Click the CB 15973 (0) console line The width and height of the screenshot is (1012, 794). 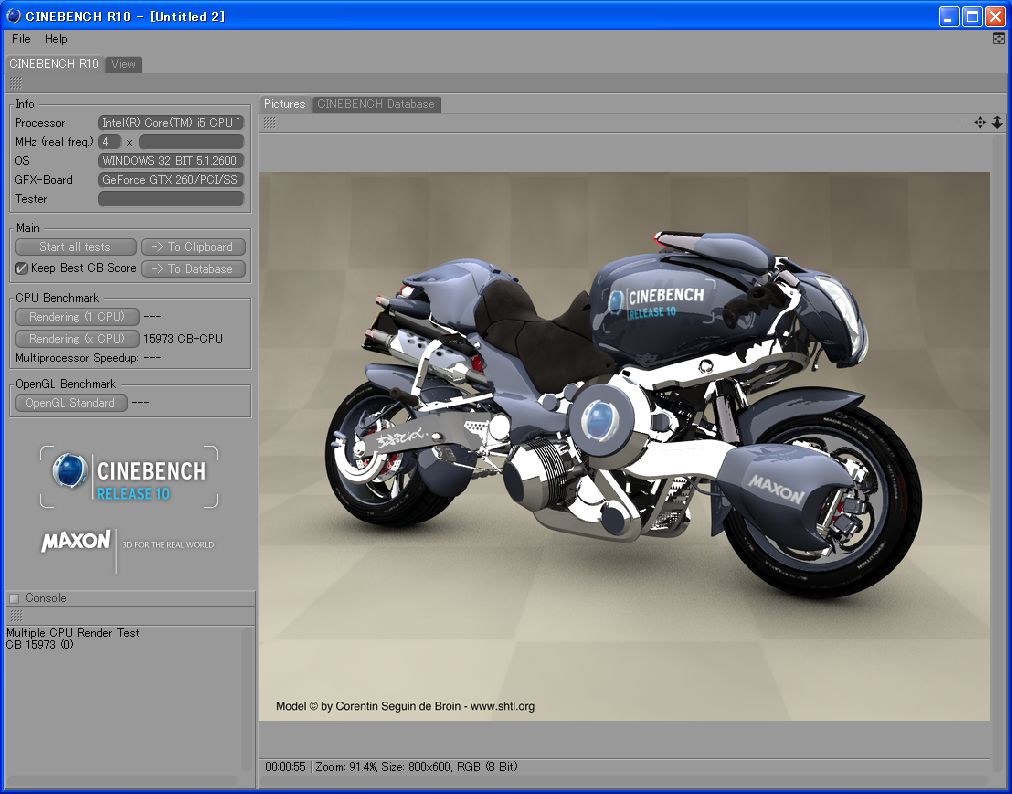39,644
